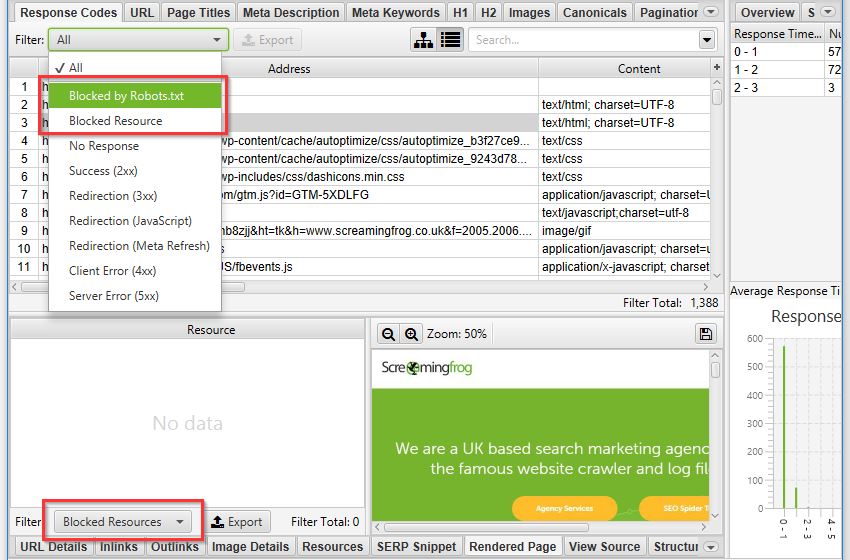Open the search options dropdown arrow
850x560 pixels.
[707, 40]
